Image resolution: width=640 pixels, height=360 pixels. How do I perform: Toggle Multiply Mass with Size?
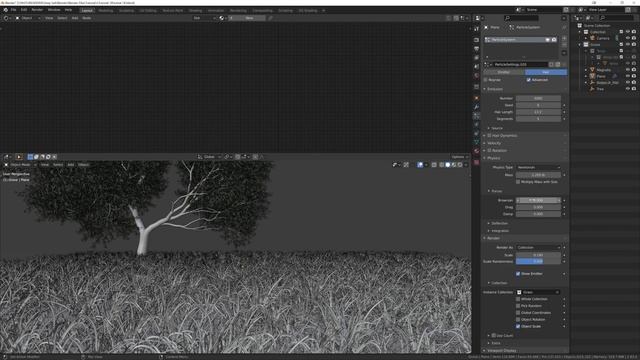[x=518, y=182]
